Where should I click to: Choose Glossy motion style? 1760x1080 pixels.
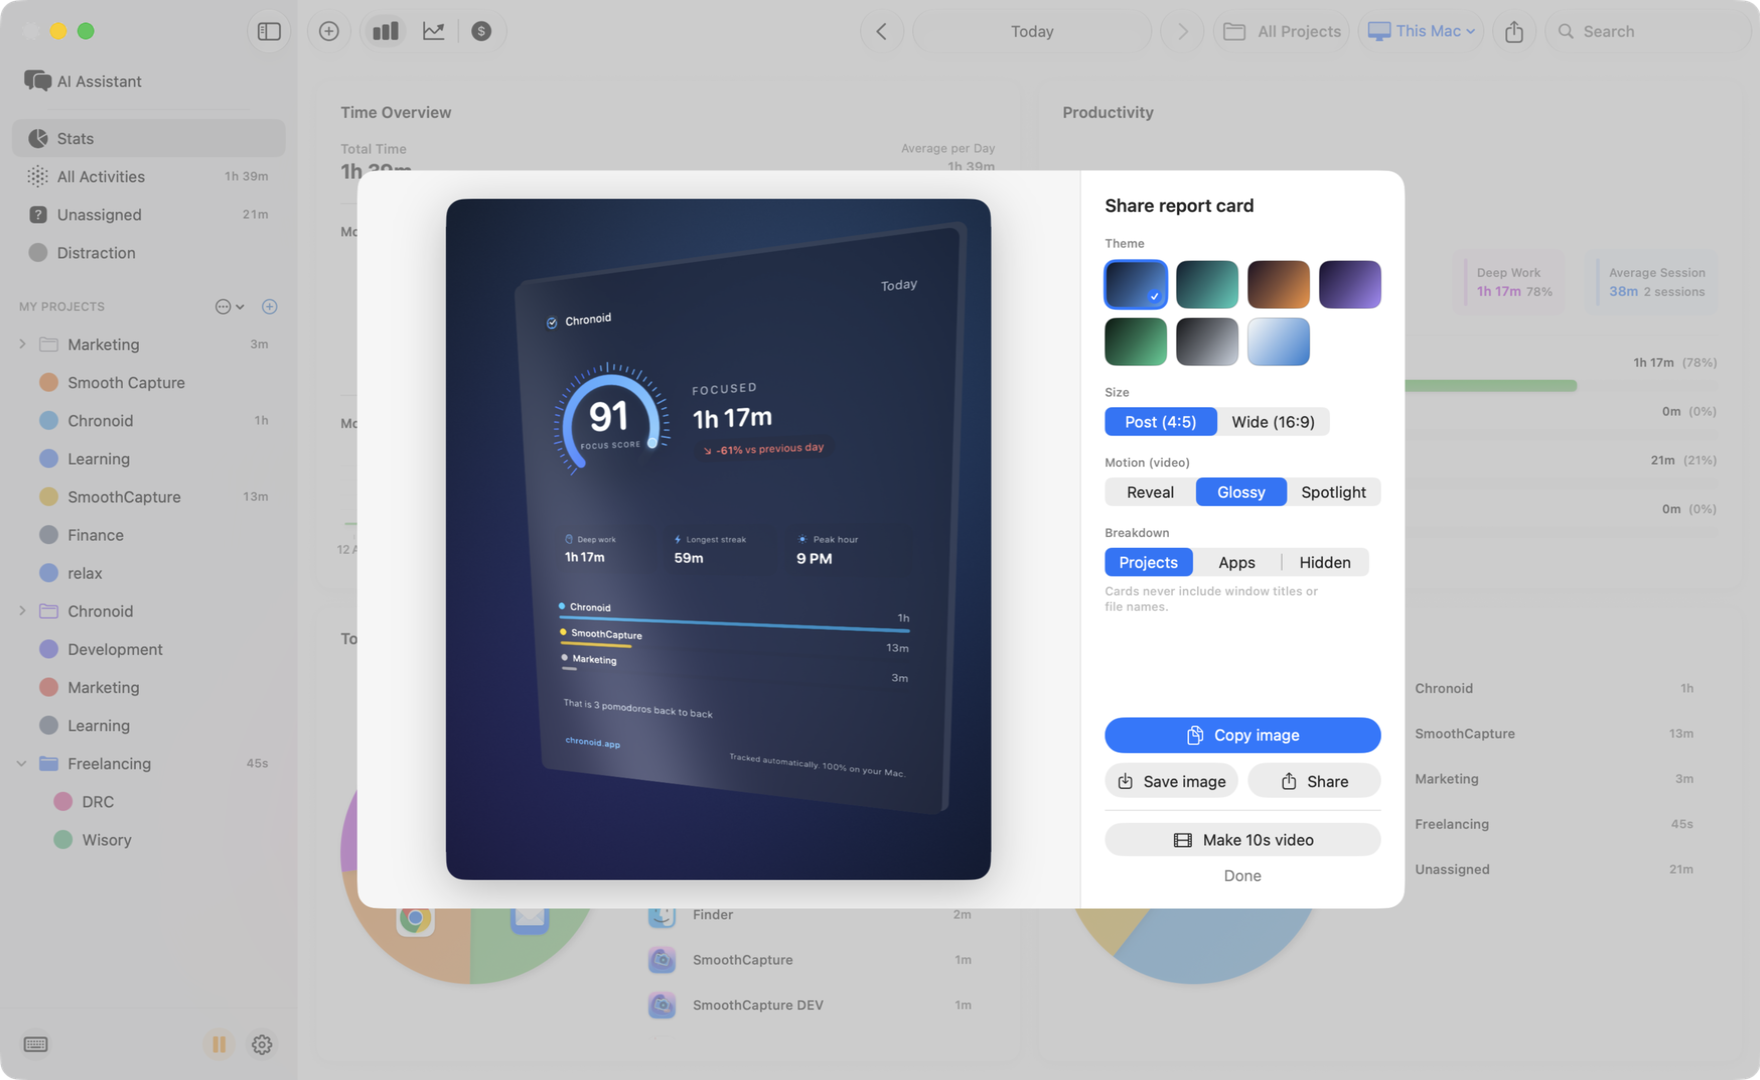tap(1241, 491)
